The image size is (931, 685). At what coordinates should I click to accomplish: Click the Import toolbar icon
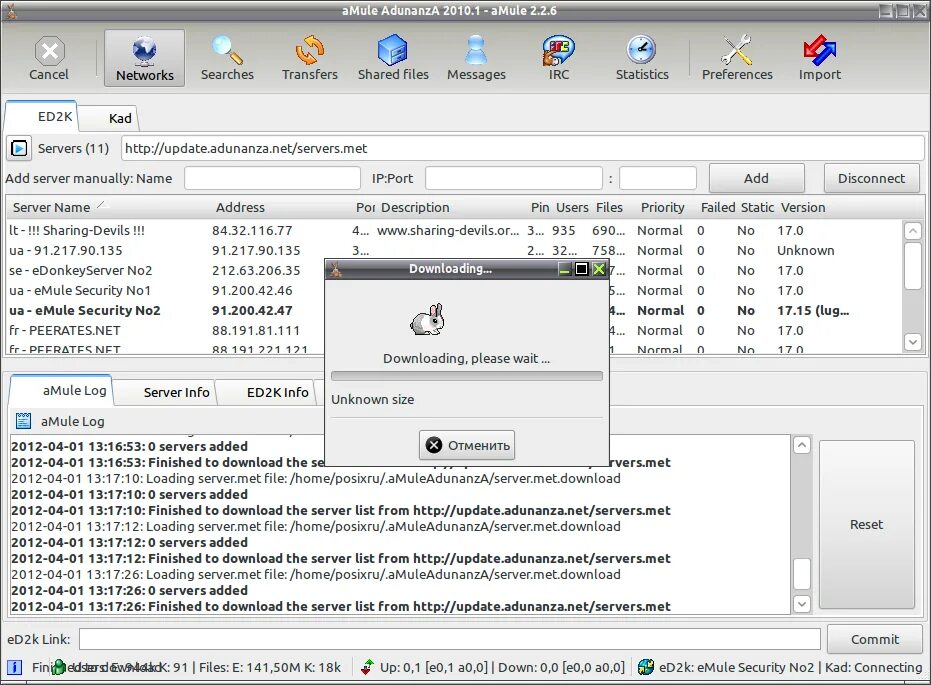click(x=819, y=58)
